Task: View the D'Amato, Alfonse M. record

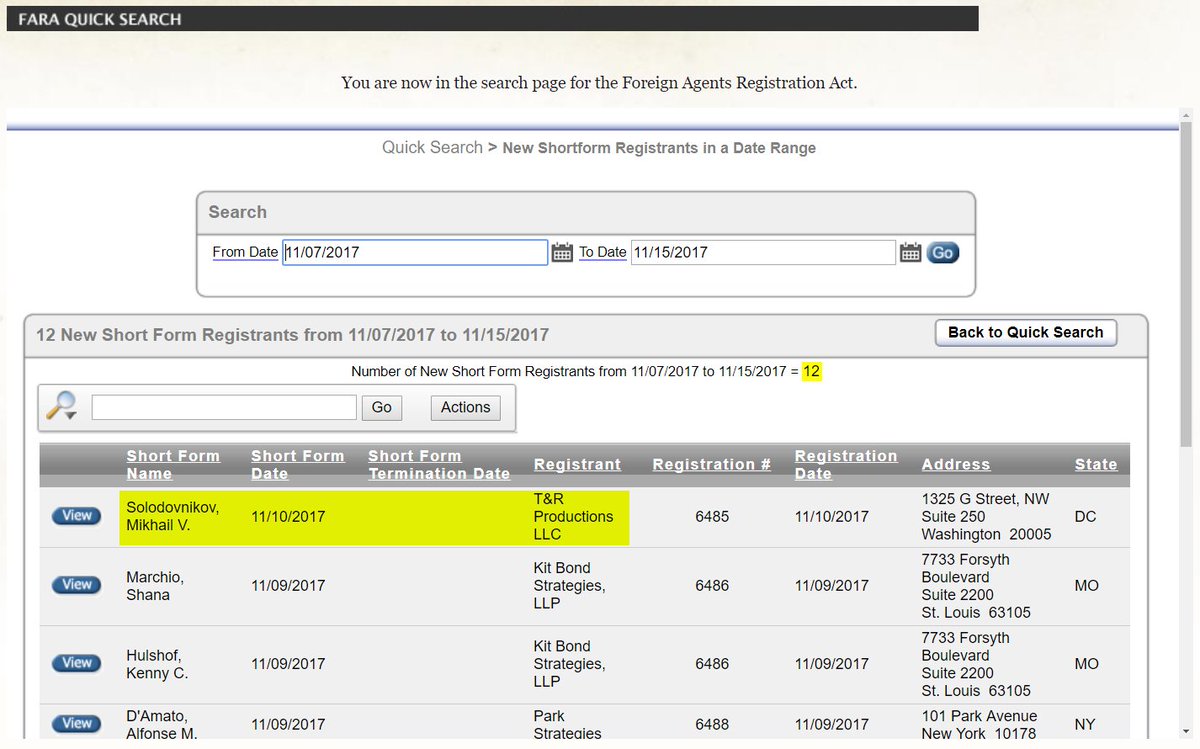Action: (77, 723)
